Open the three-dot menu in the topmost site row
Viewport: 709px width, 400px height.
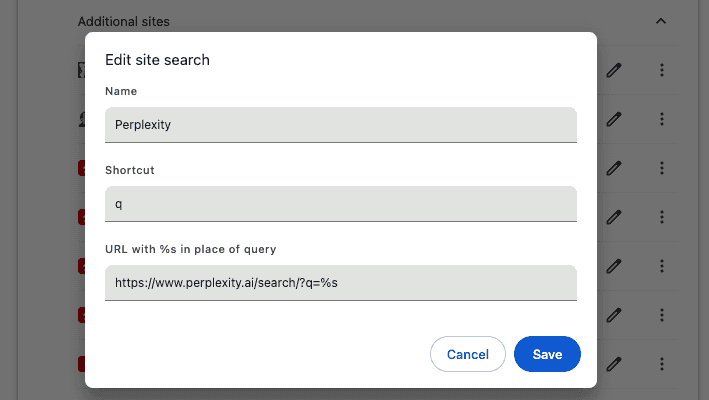pyautogui.click(x=662, y=70)
